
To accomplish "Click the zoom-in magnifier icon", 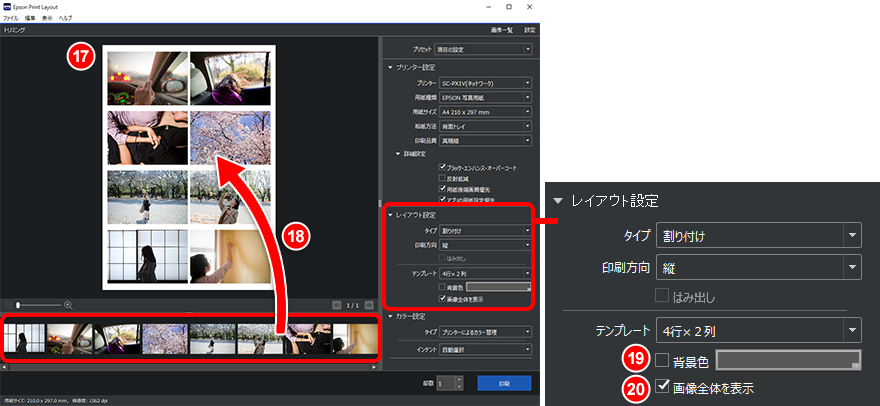I will pyautogui.click(x=69, y=304).
